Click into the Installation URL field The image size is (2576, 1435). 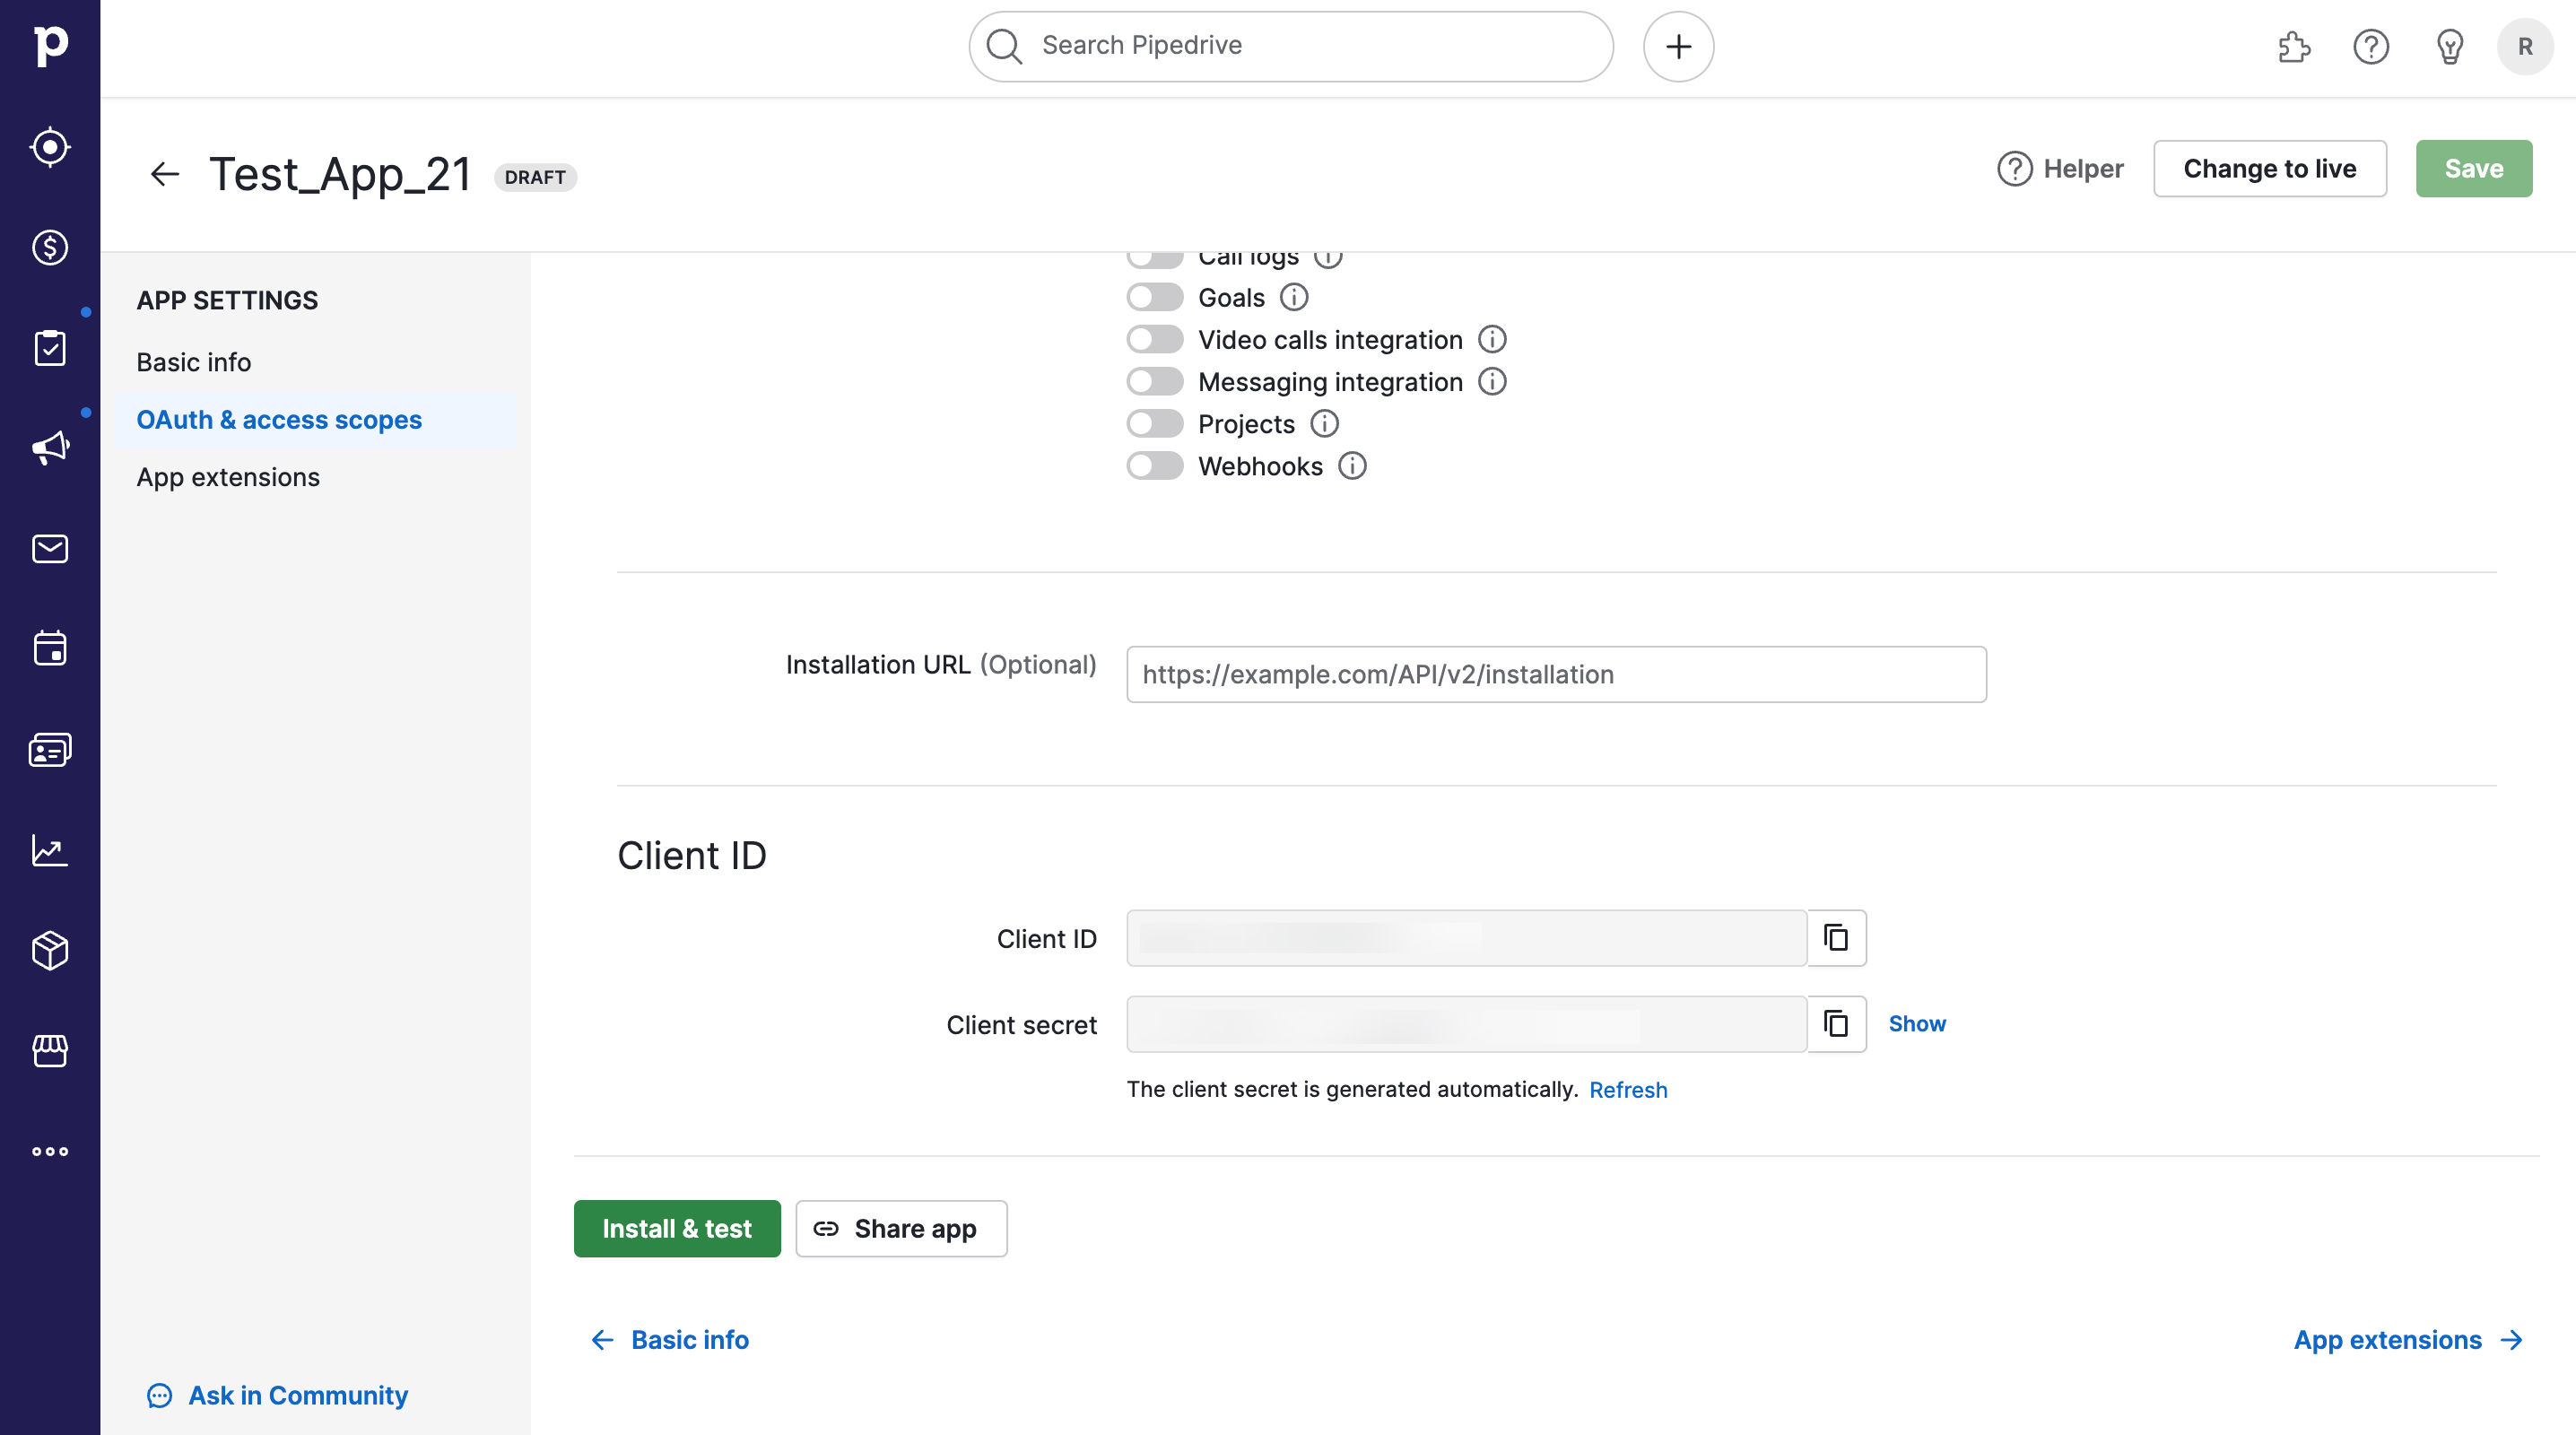coord(1556,674)
